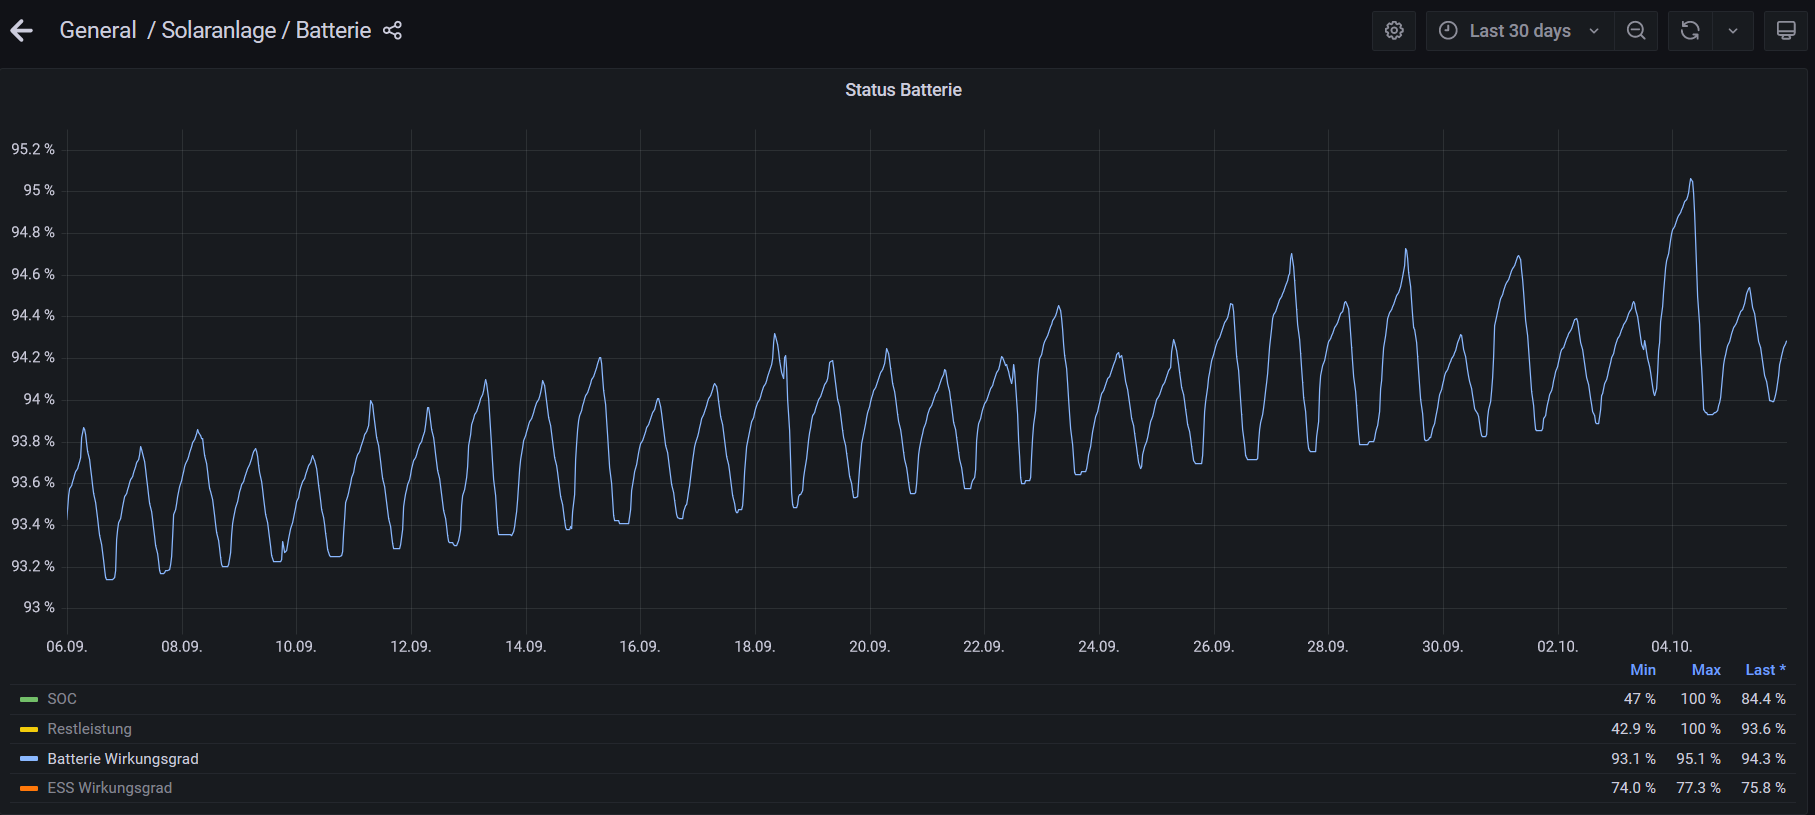Go back using the arrow icon
This screenshot has height=815, width=1815.
point(22,31)
